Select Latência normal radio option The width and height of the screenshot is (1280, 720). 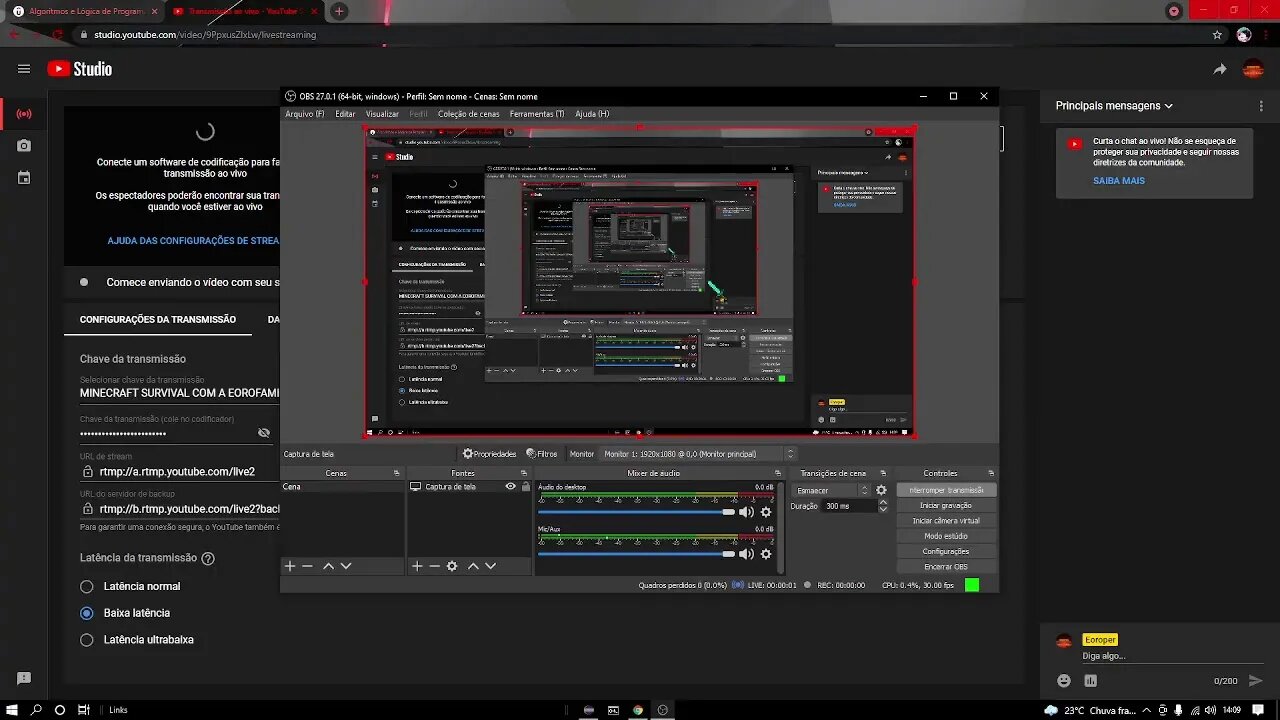pos(86,586)
